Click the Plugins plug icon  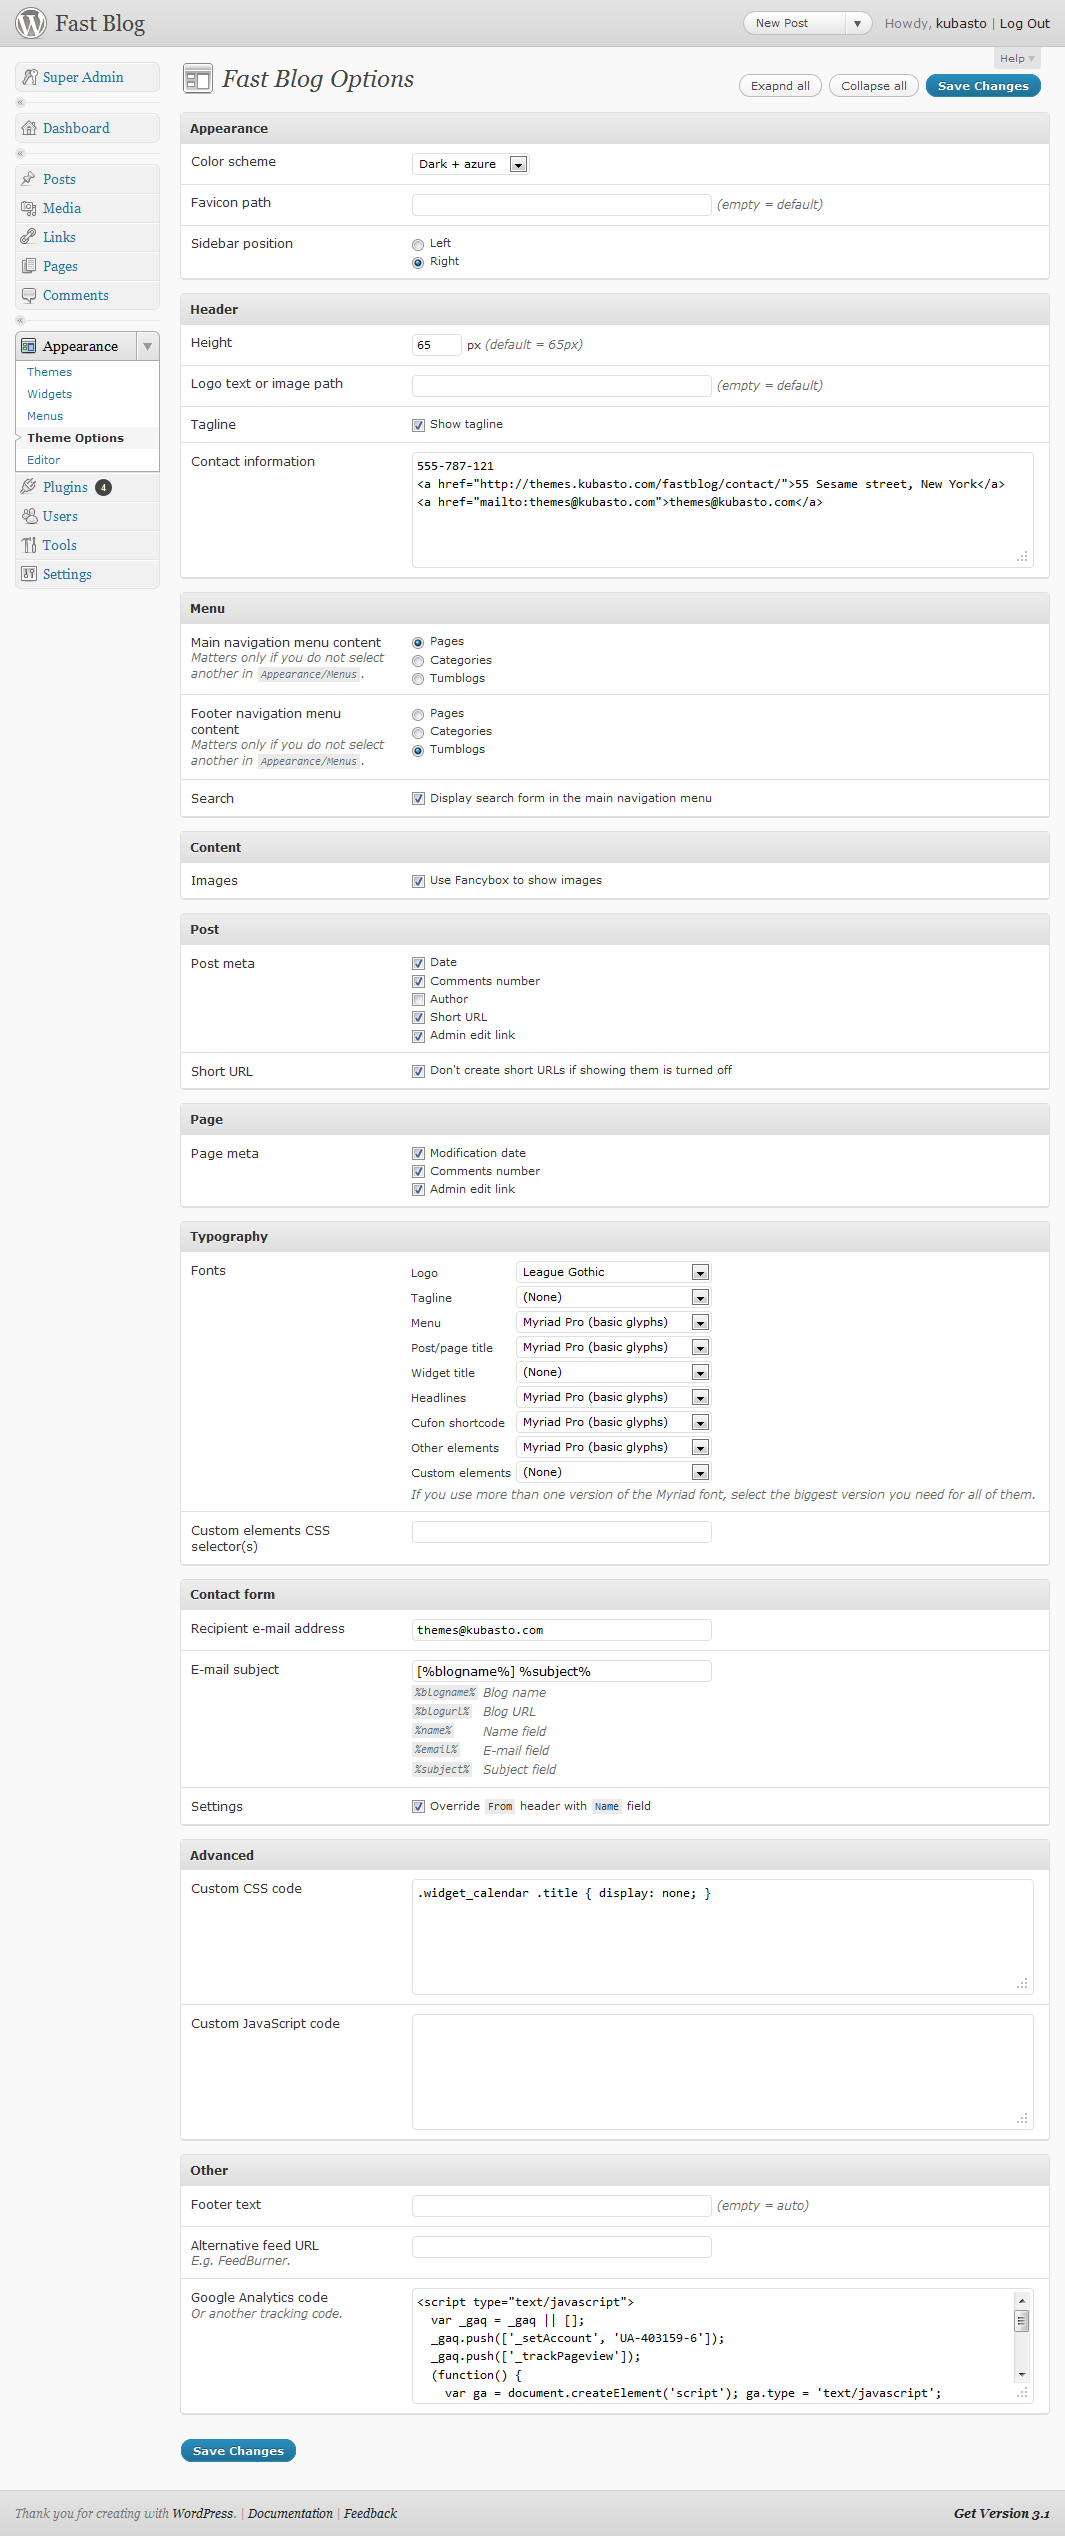click(29, 487)
